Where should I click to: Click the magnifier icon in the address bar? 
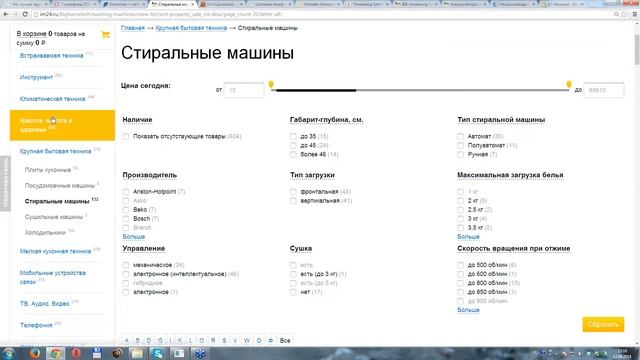point(616,14)
